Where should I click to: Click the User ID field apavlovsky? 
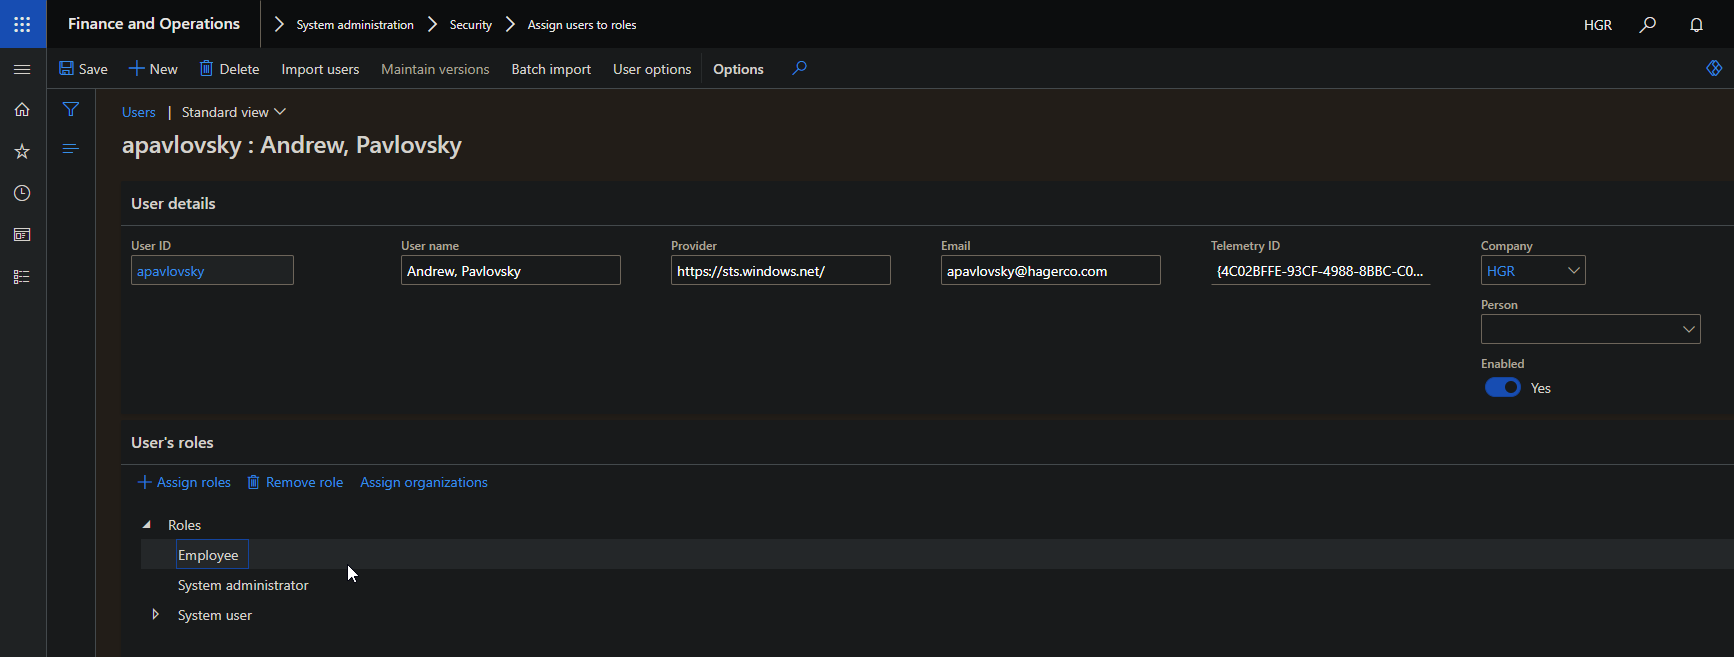click(x=212, y=270)
